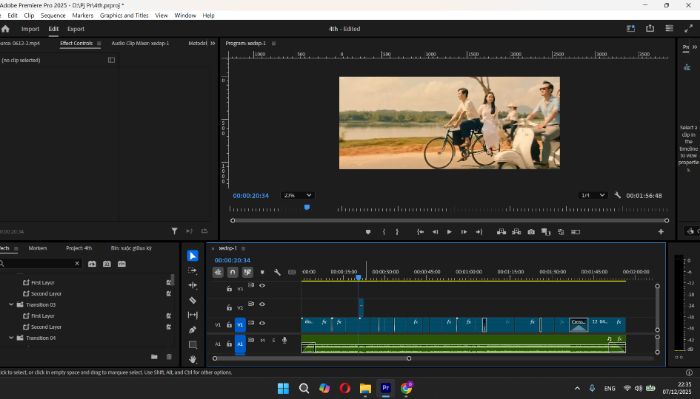Select the Rectangle tool
The image size is (700, 399).
click(192, 345)
